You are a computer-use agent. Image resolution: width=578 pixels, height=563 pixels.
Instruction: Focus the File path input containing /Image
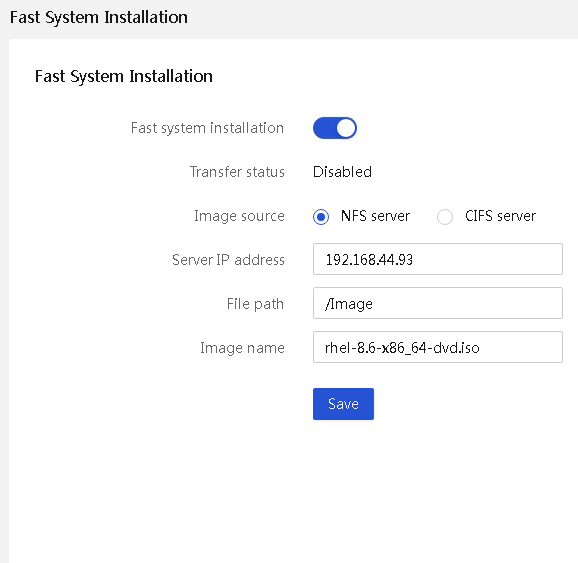pyautogui.click(x=438, y=303)
